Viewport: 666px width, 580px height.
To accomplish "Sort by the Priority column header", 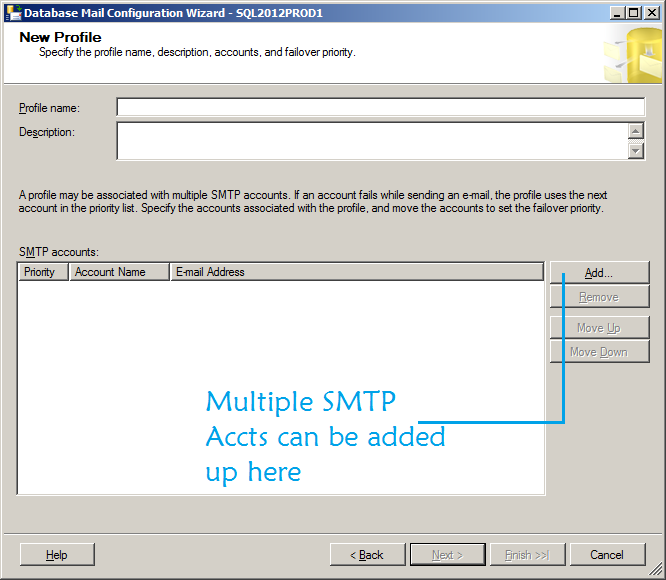I will coord(43,272).
